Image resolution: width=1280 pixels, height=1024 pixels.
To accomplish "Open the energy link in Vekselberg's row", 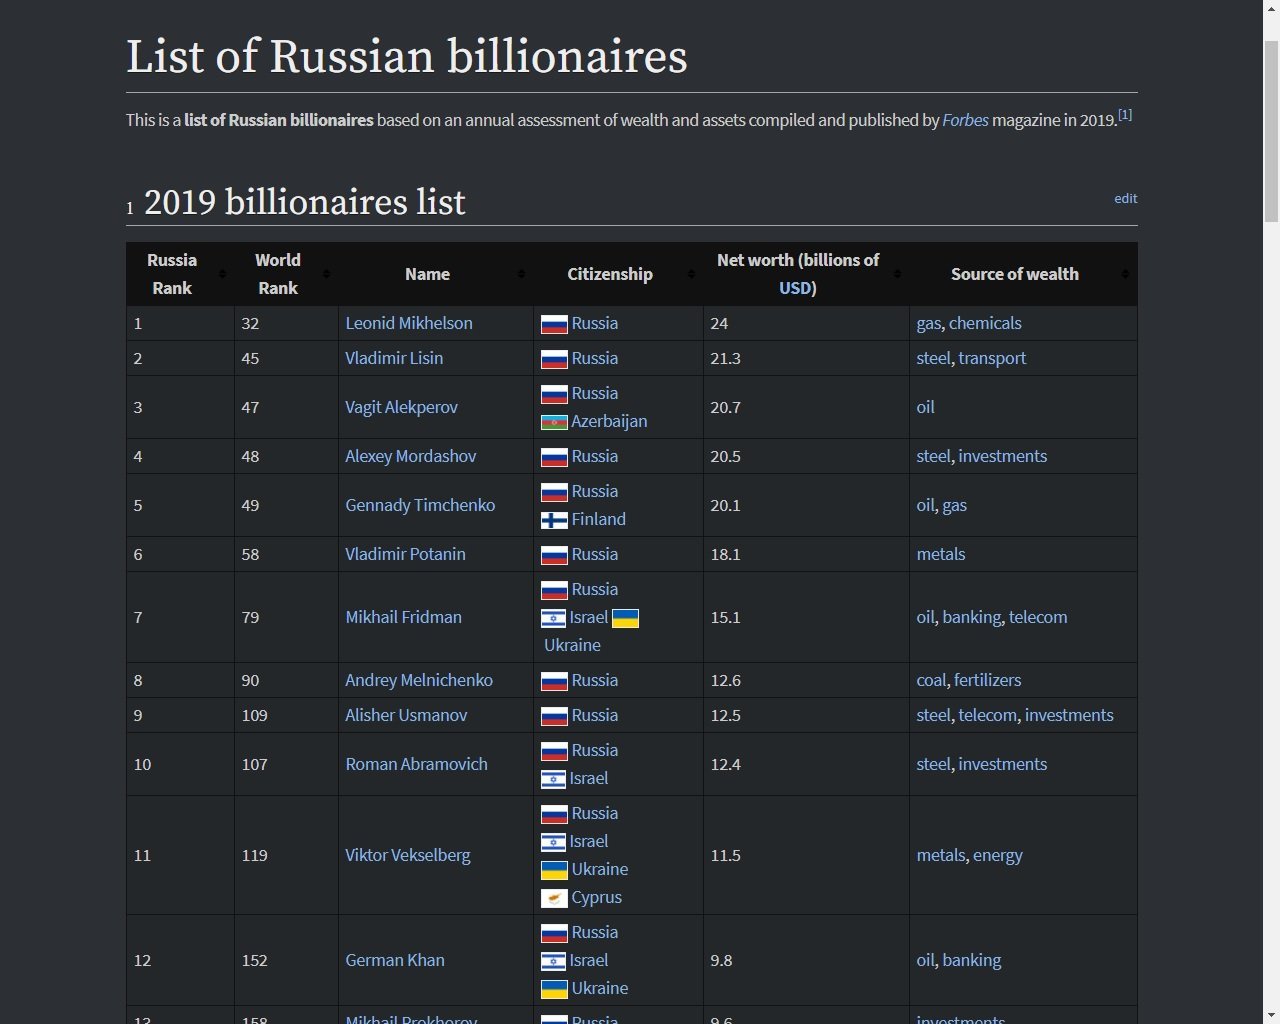I will 998,855.
